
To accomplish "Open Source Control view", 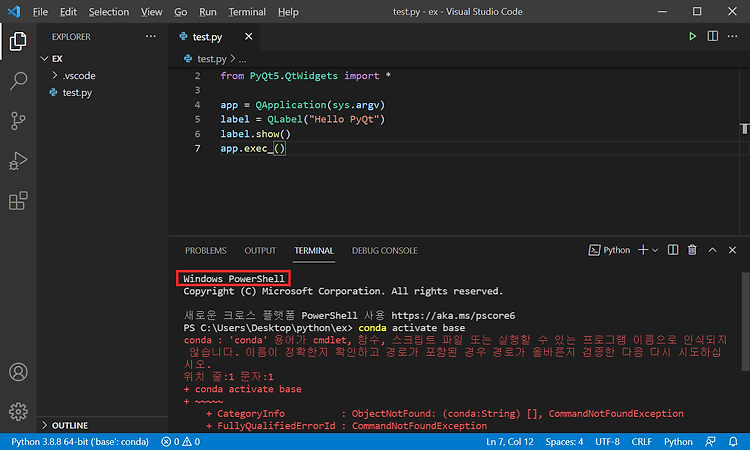I will coord(18,121).
